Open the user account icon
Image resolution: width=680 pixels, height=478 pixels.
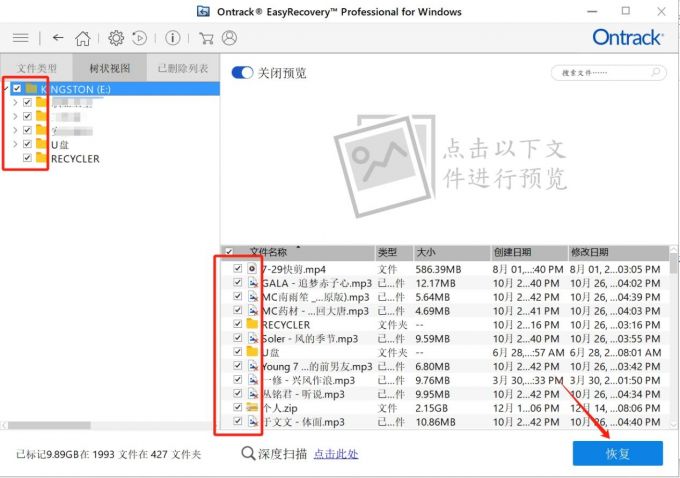[229, 38]
